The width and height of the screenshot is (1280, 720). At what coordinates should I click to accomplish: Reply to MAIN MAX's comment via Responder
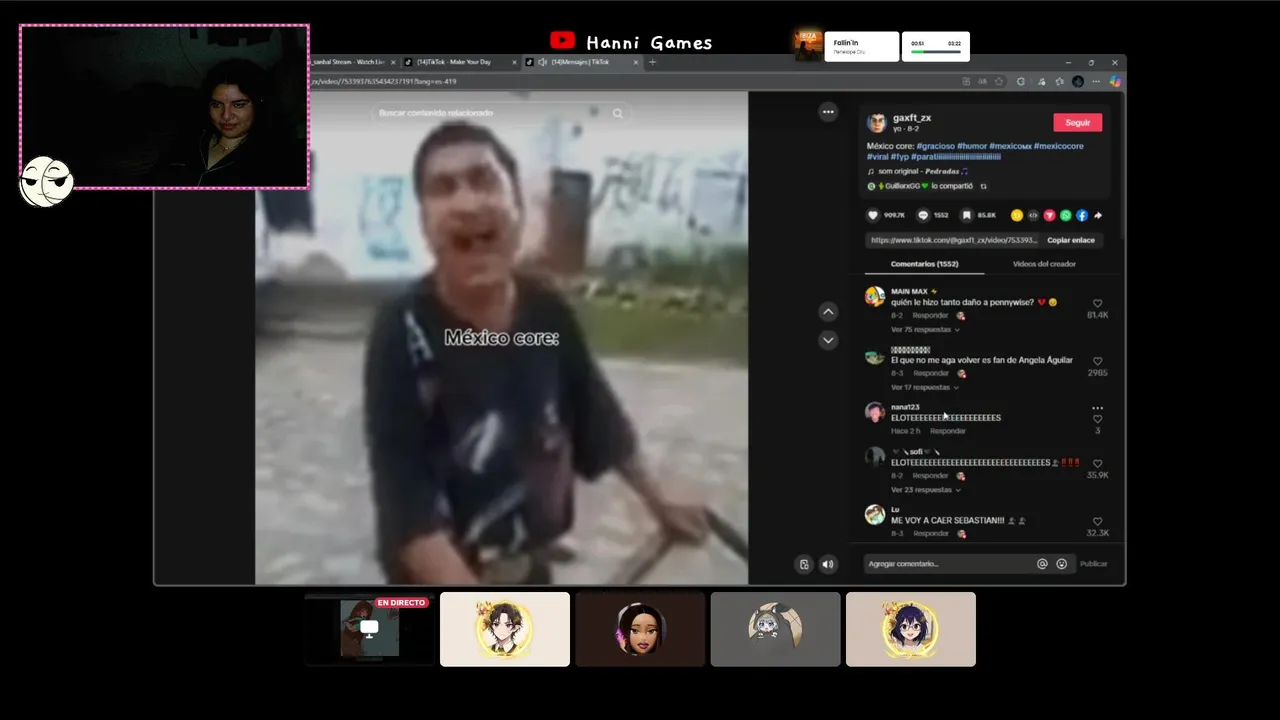point(930,316)
